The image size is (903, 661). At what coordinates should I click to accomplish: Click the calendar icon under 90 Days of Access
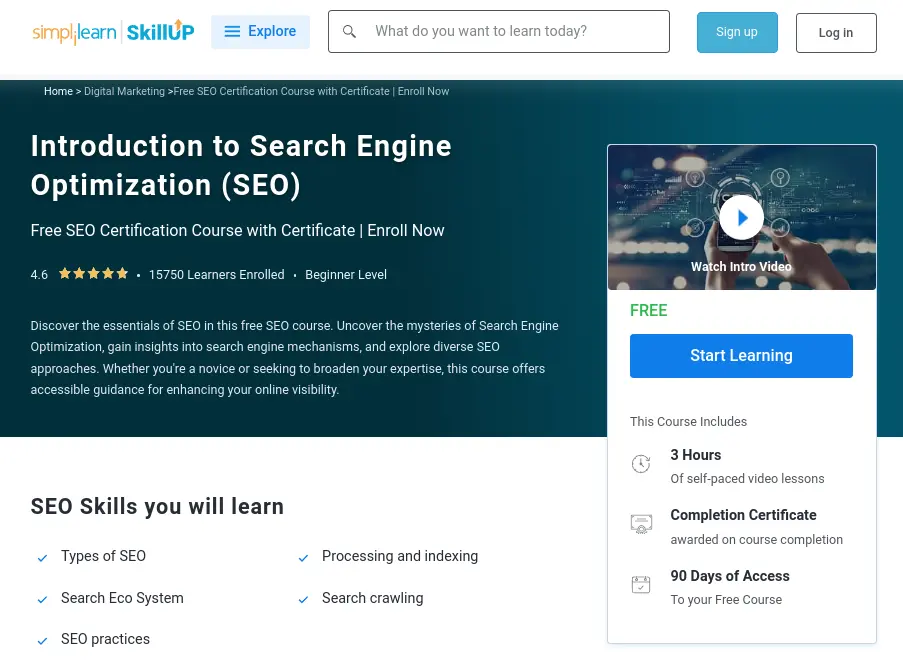coord(641,584)
